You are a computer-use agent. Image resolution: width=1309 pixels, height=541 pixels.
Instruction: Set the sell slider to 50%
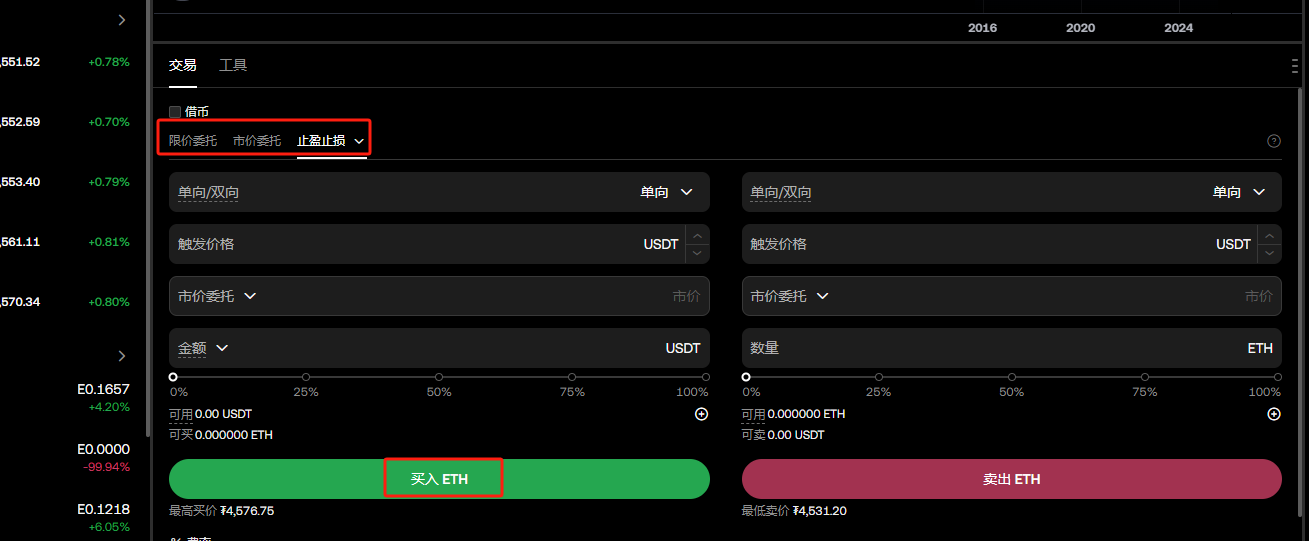[1012, 377]
